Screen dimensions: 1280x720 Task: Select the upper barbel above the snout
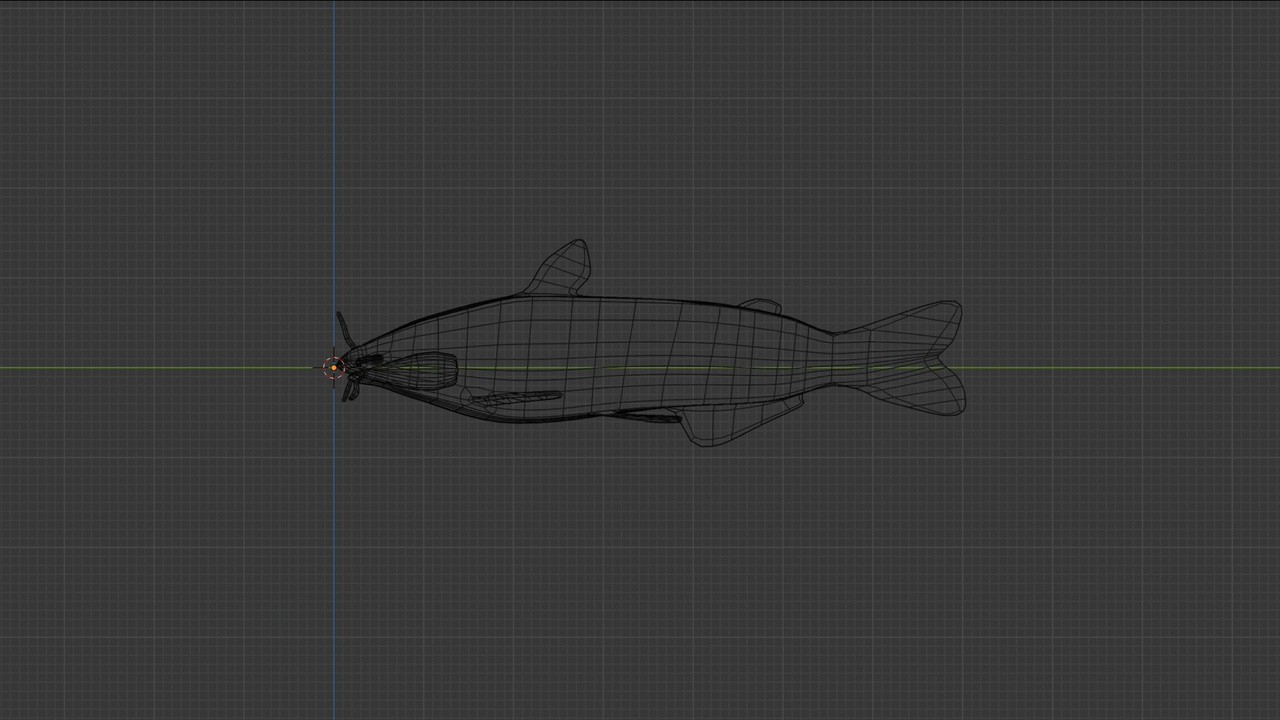(343, 328)
